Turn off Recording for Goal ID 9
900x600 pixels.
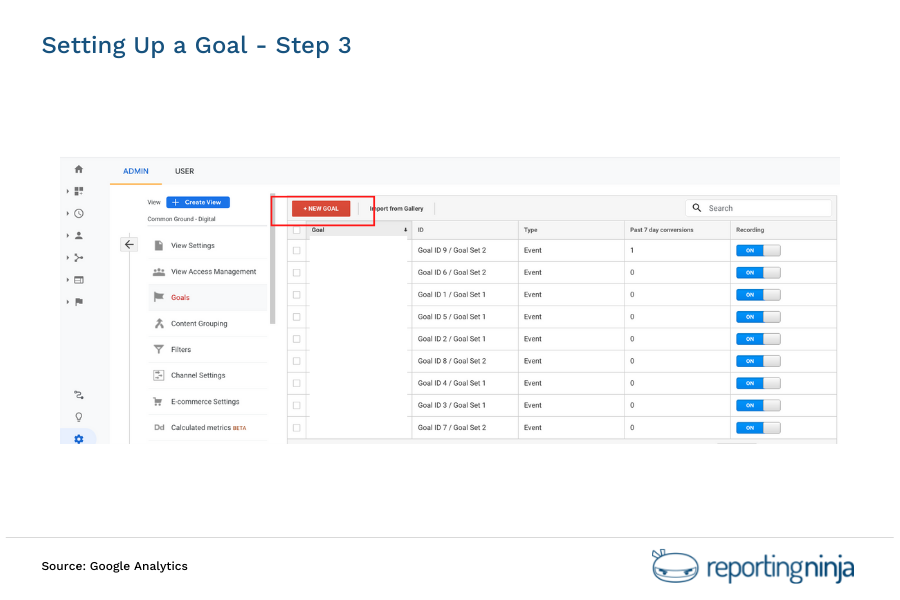tap(758, 250)
